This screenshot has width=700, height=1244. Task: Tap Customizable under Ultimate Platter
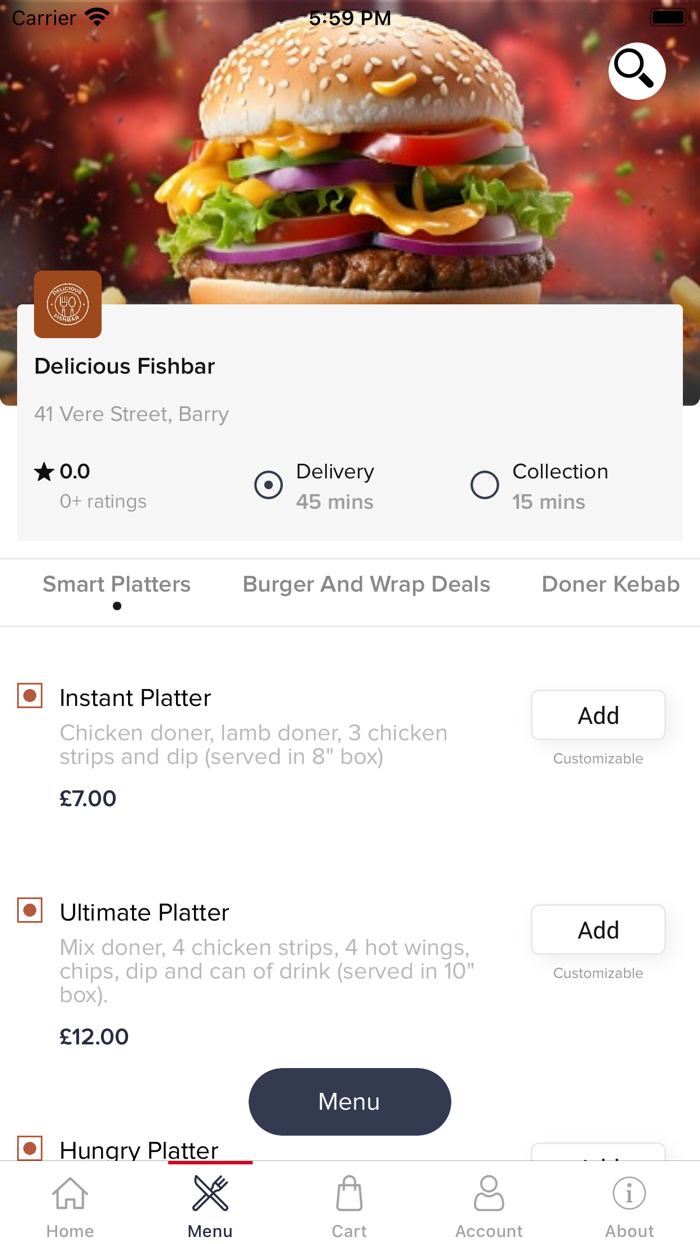pos(598,972)
